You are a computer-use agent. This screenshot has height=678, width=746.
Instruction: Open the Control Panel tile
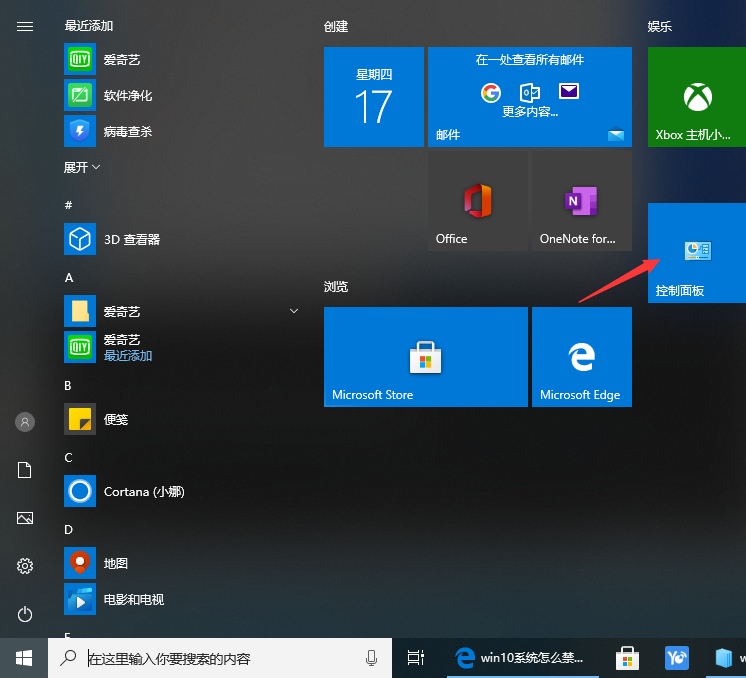click(697, 253)
